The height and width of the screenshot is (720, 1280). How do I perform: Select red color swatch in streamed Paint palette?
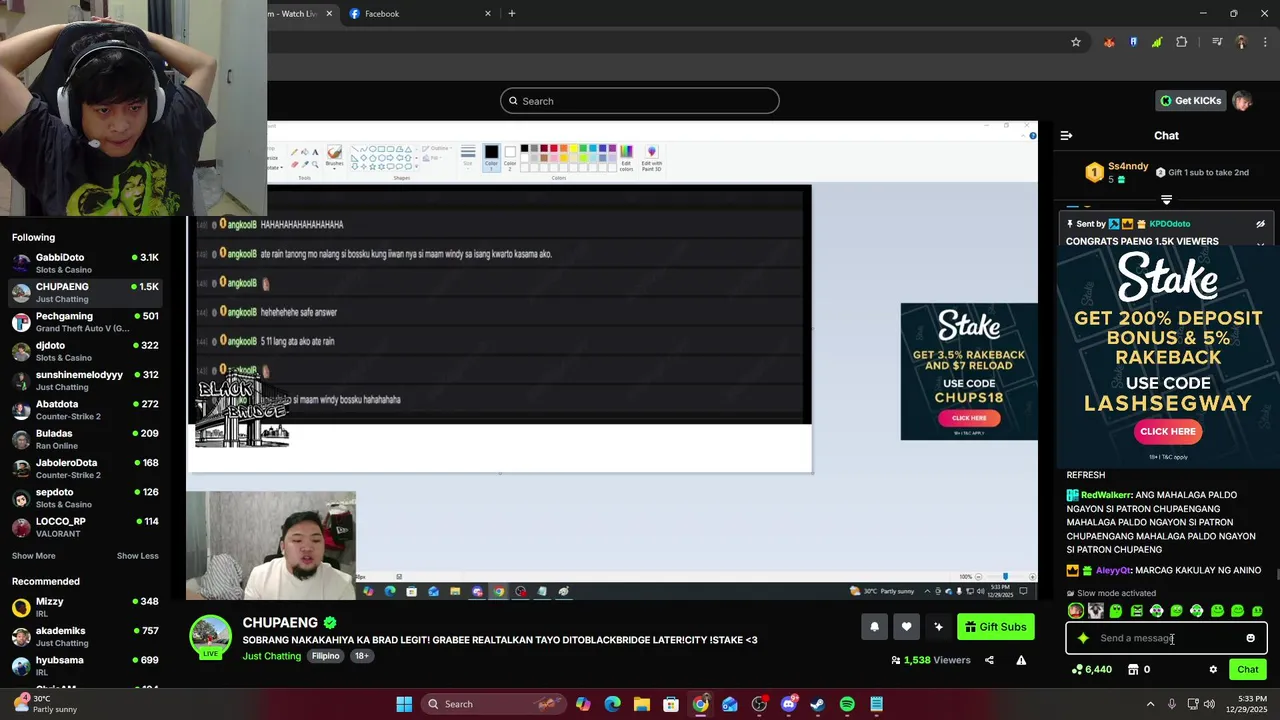pyautogui.click(x=554, y=149)
